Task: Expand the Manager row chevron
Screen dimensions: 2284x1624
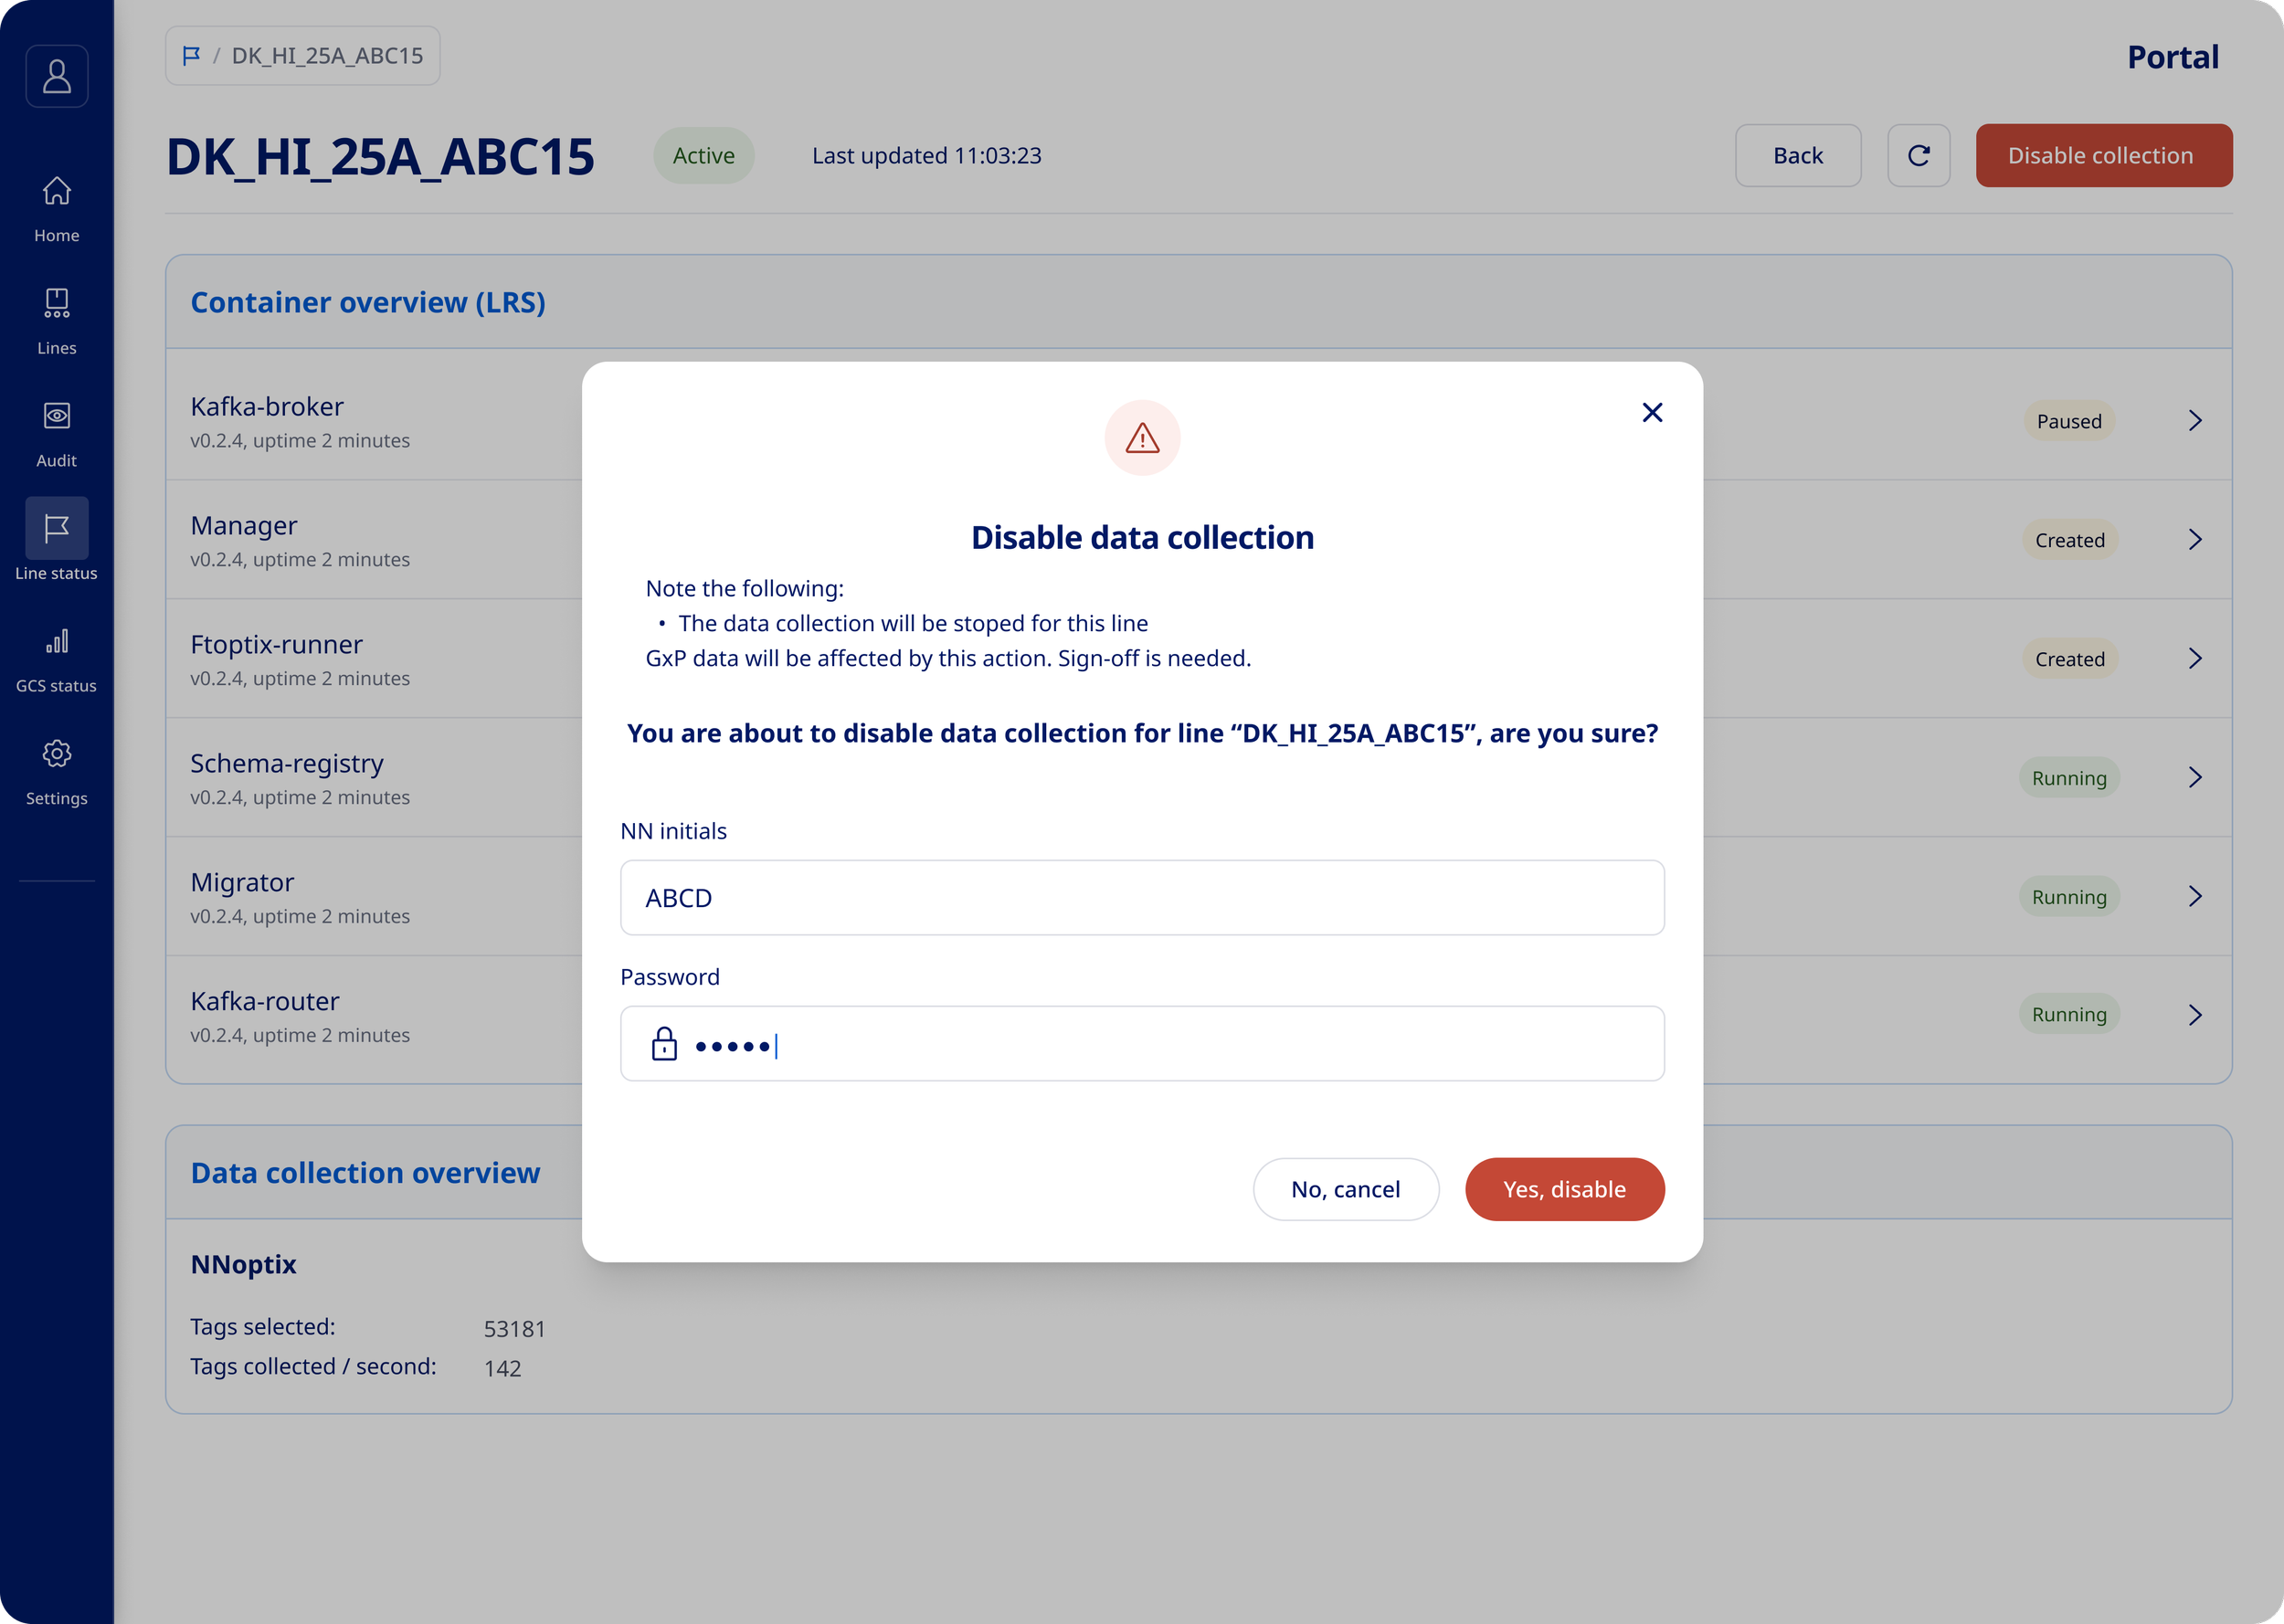Action: pyautogui.click(x=2194, y=540)
